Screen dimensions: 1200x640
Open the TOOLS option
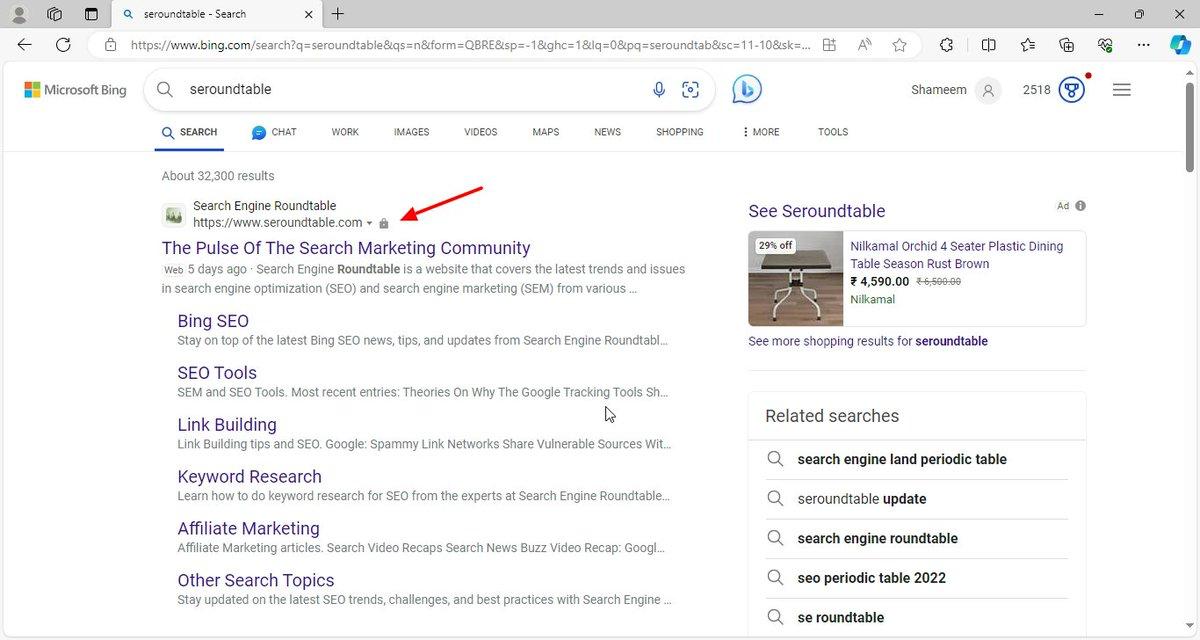click(833, 132)
